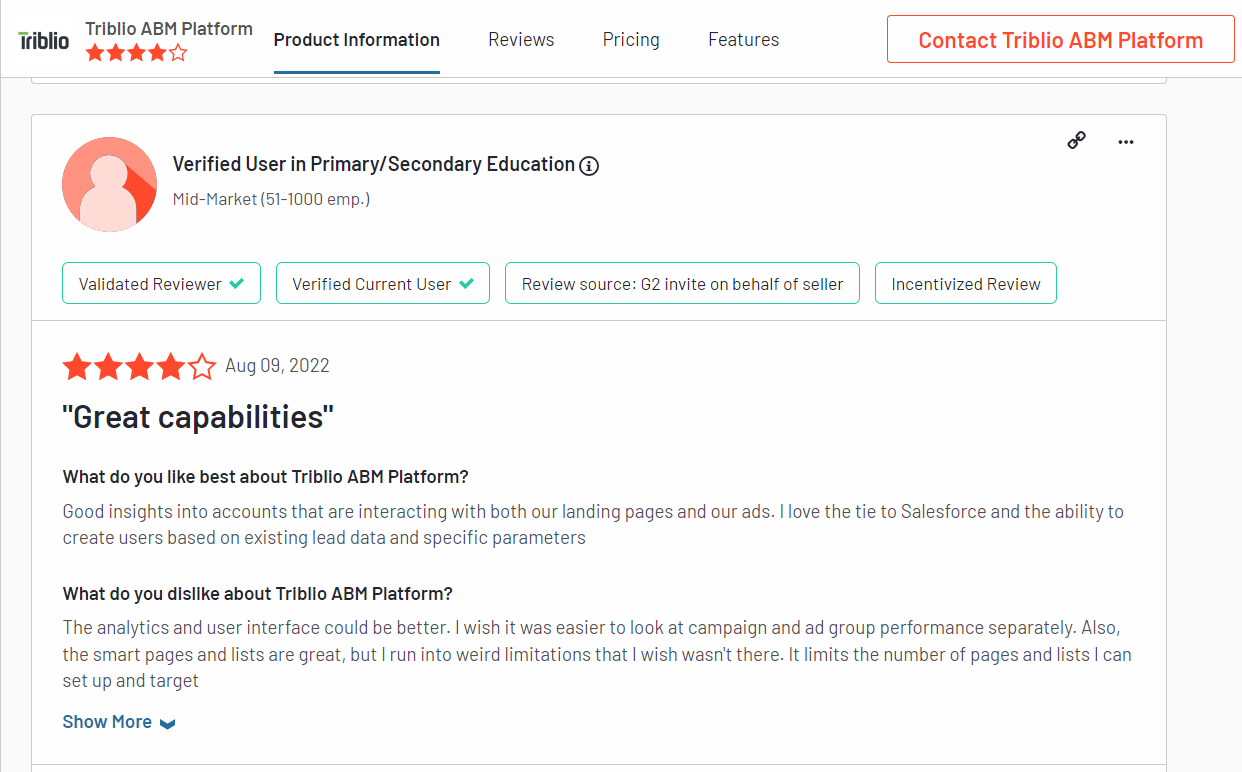Viewport: 1242px width, 772px height.
Task: Click the Triblio ABM Platform product name
Action: 169,28
